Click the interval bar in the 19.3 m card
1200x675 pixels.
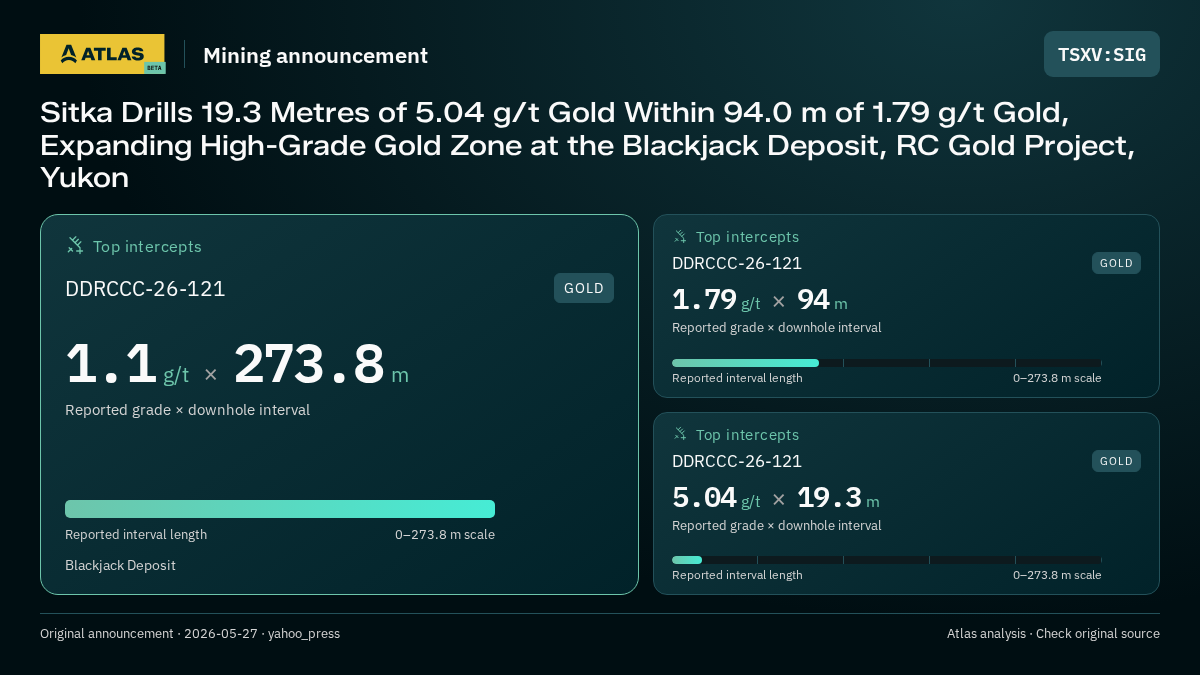point(886,560)
